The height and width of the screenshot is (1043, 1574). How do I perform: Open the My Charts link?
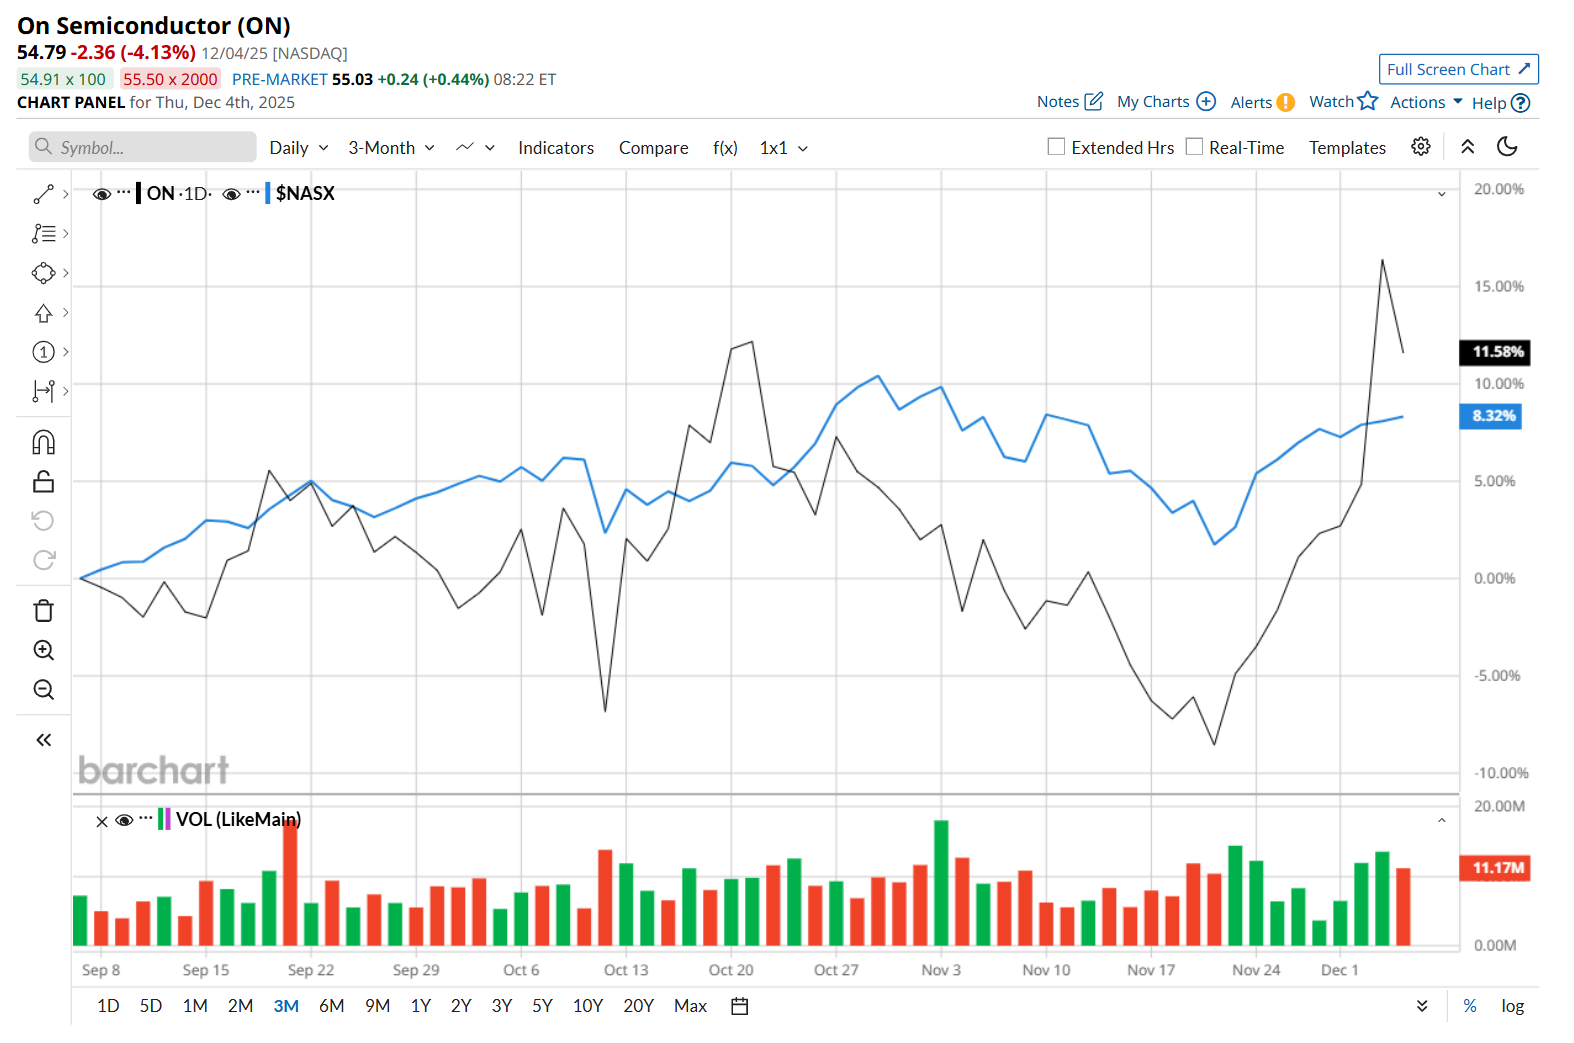tap(1153, 102)
